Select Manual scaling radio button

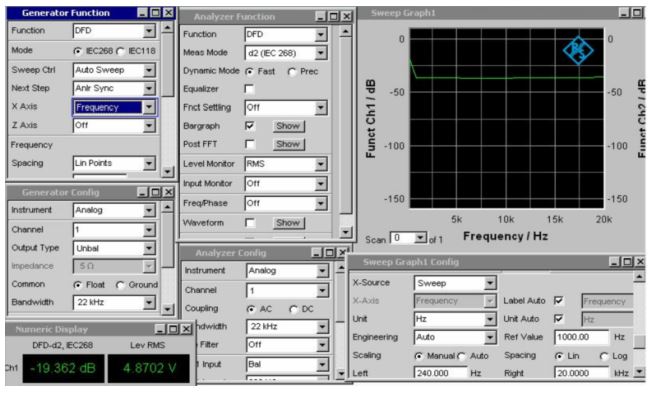click(419, 356)
